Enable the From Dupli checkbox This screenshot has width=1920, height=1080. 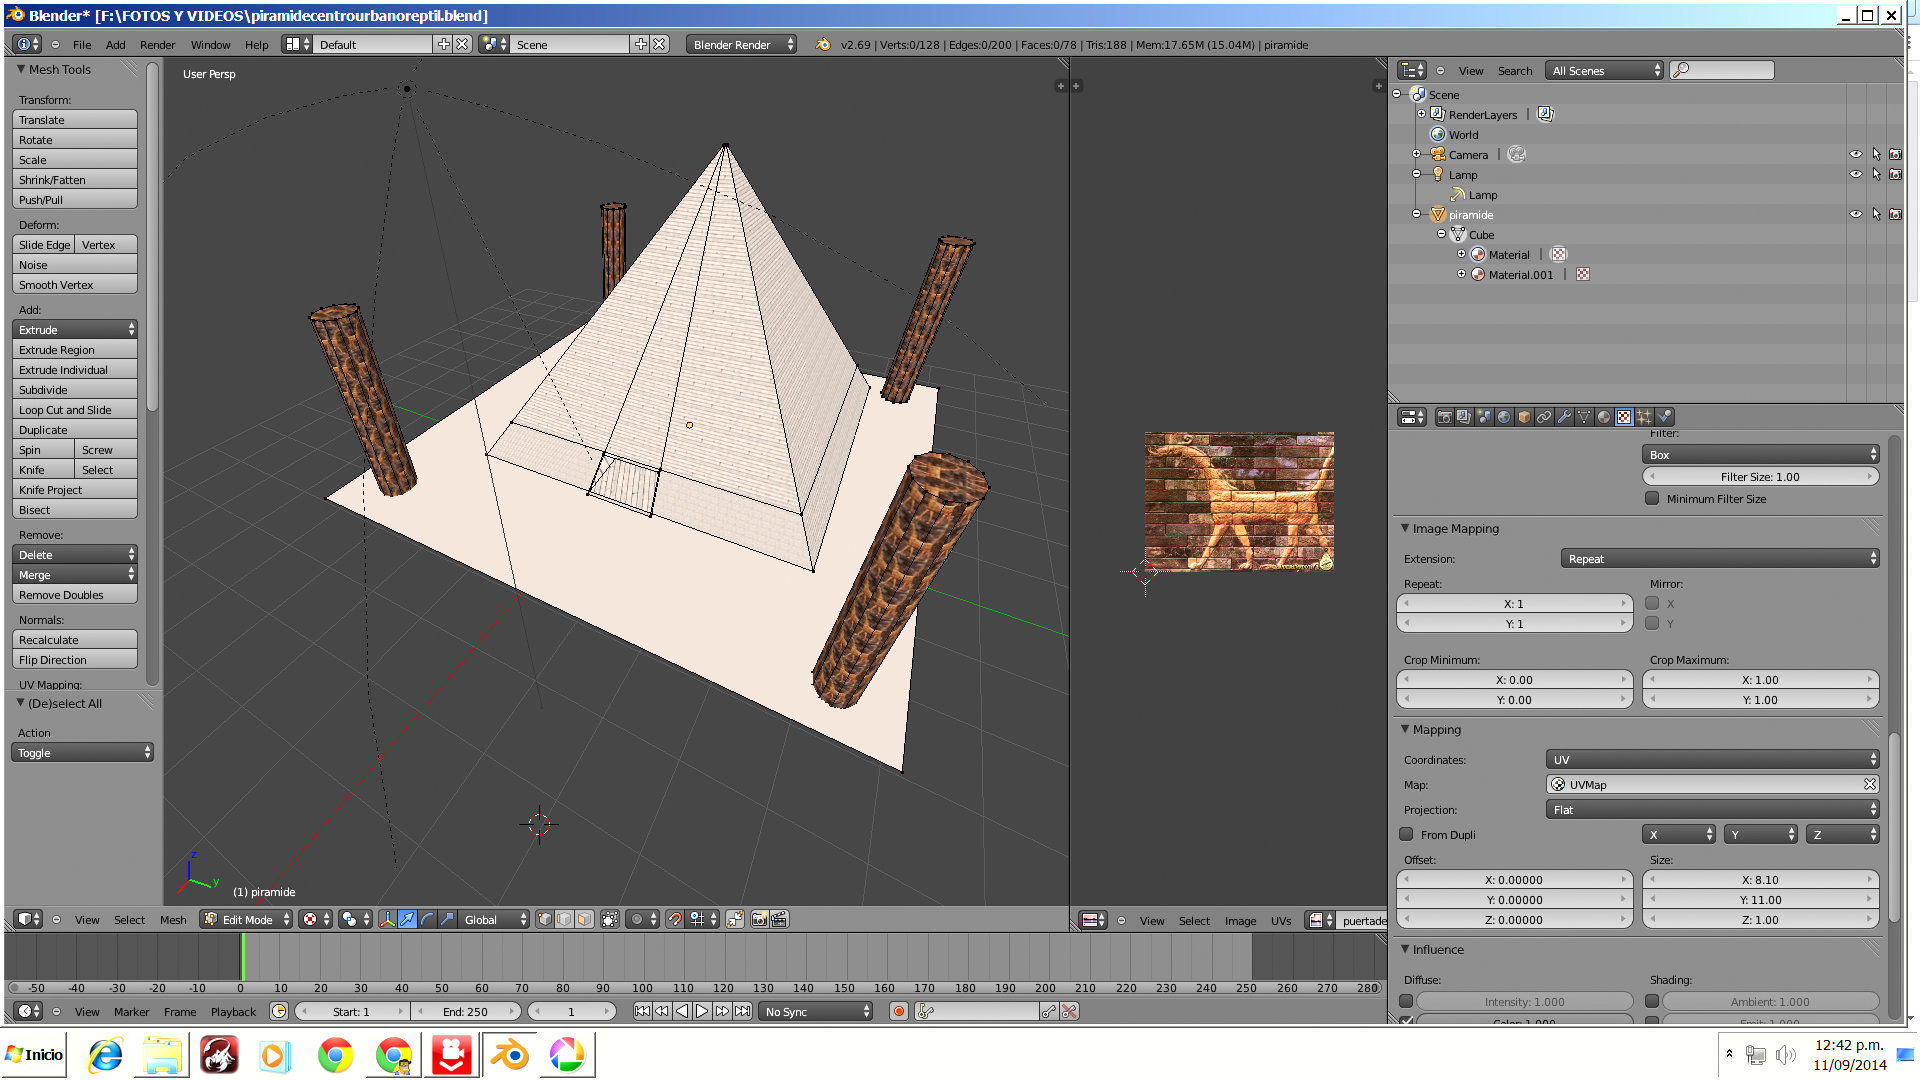(x=1406, y=835)
